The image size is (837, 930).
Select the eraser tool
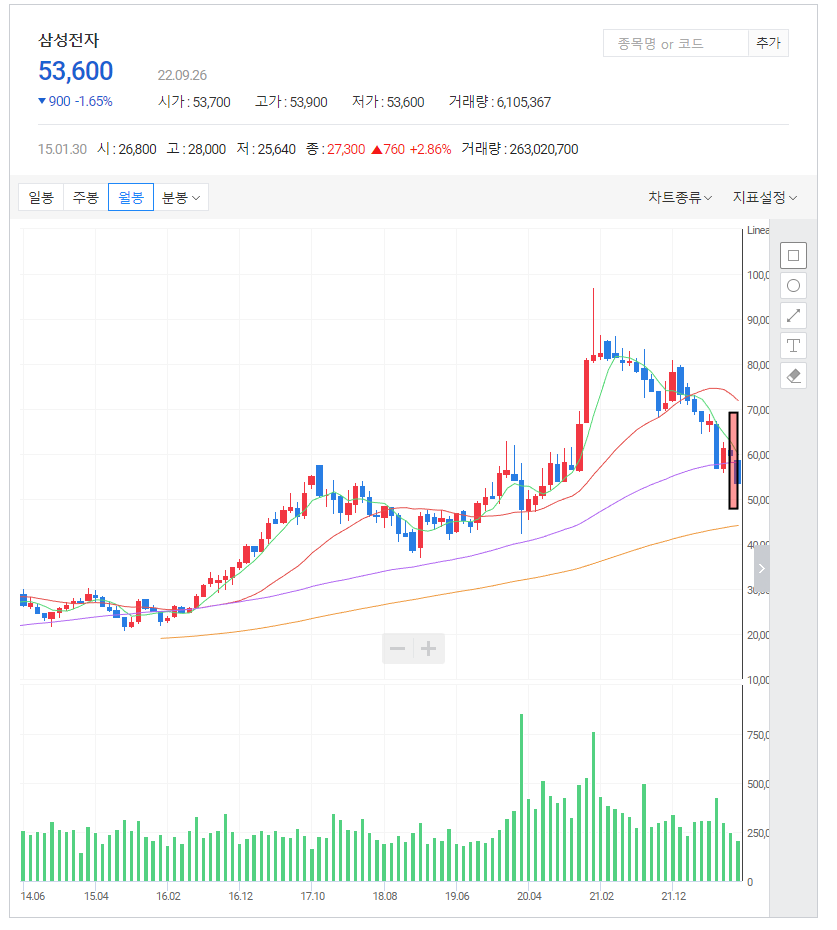pyautogui.click(x=793, y=375)
